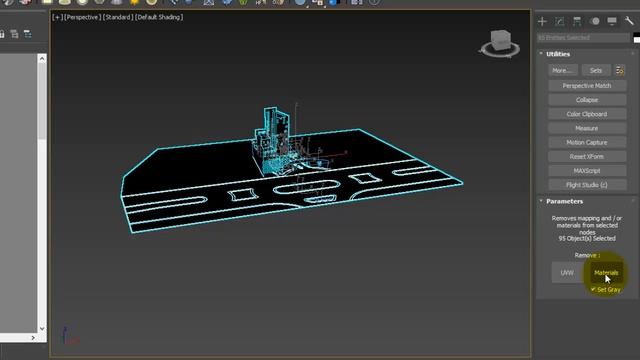Click the left panel scroll right arrow
This screenshot has width=640, height=360.
[x=33, y=338]
